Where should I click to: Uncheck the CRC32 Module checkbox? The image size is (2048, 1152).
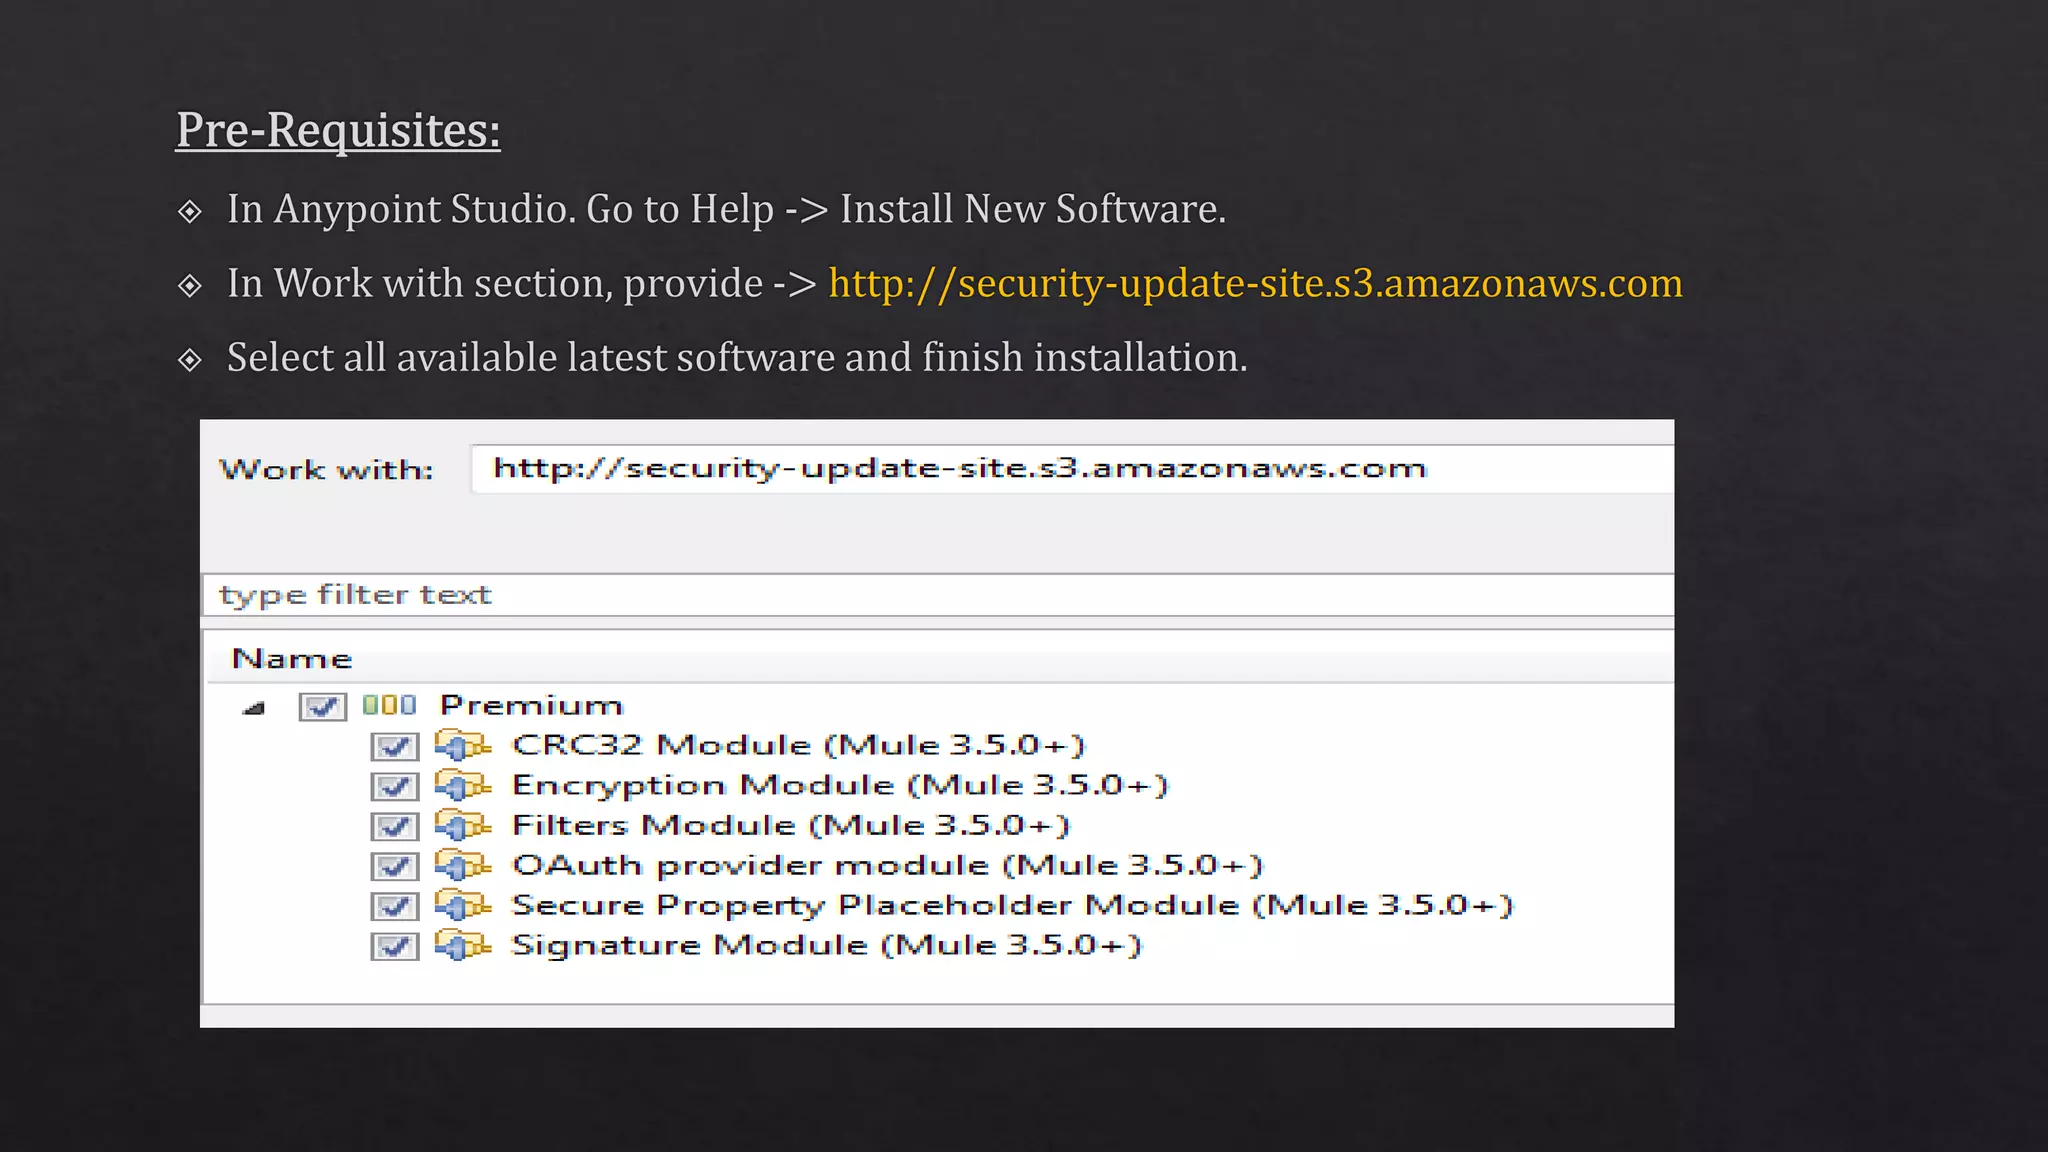[x=394, y=747]
